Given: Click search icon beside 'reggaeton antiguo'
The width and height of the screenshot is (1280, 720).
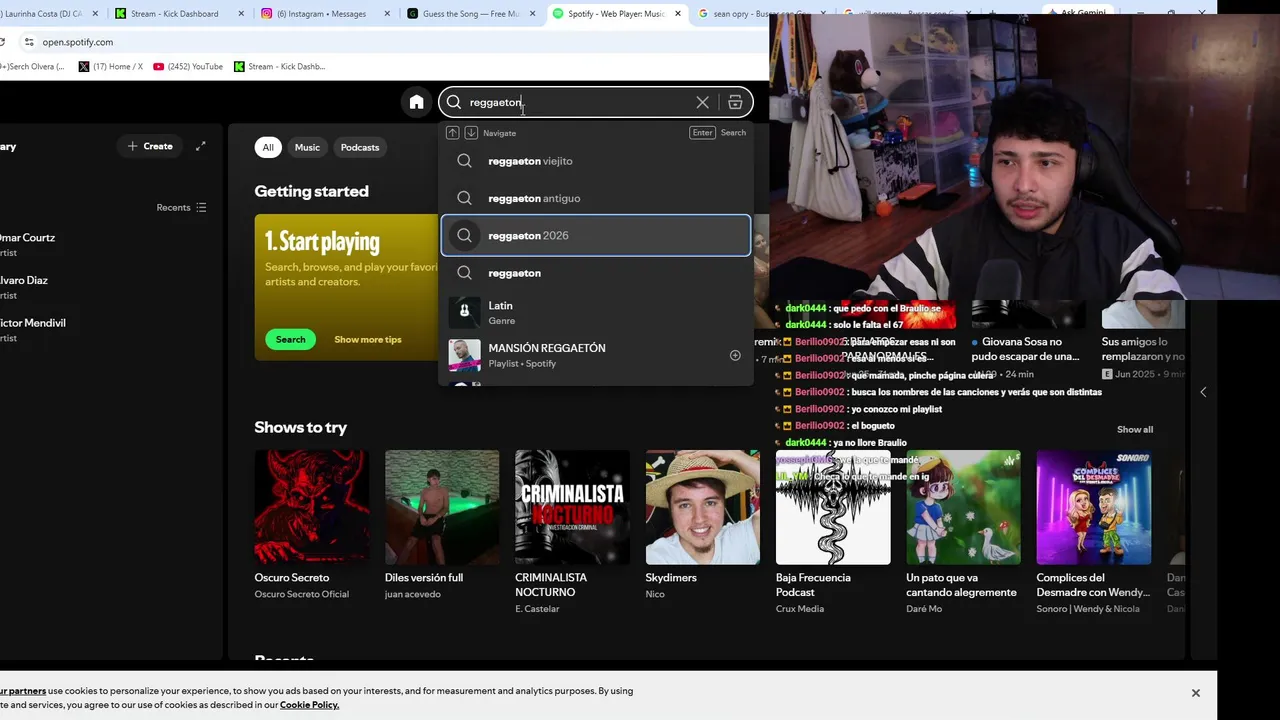Looking at the screenshot, I should pos(464,198).
